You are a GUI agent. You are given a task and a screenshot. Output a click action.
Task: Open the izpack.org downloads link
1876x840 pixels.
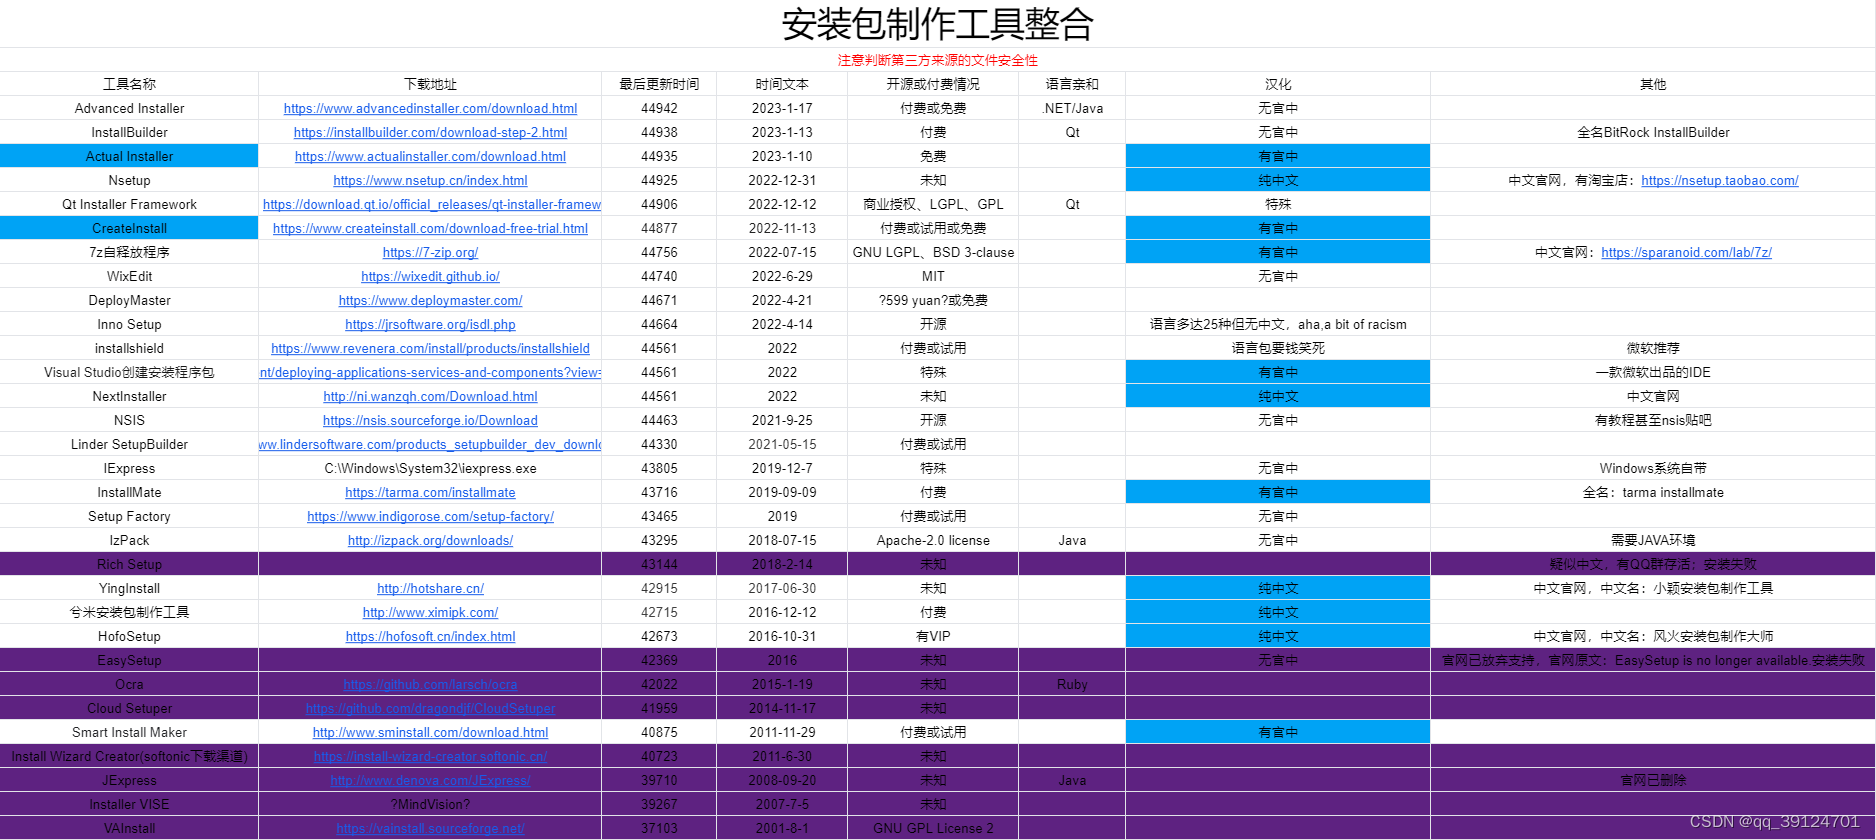point(430,540)
